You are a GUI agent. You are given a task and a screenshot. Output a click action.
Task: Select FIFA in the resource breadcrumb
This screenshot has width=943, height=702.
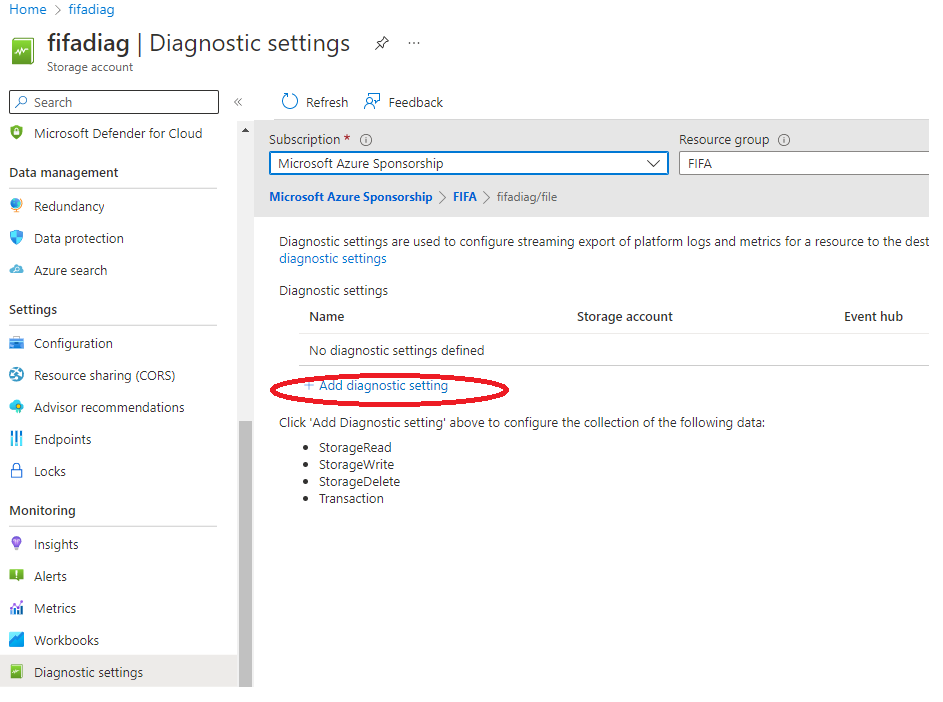click(x=465, y=196)
